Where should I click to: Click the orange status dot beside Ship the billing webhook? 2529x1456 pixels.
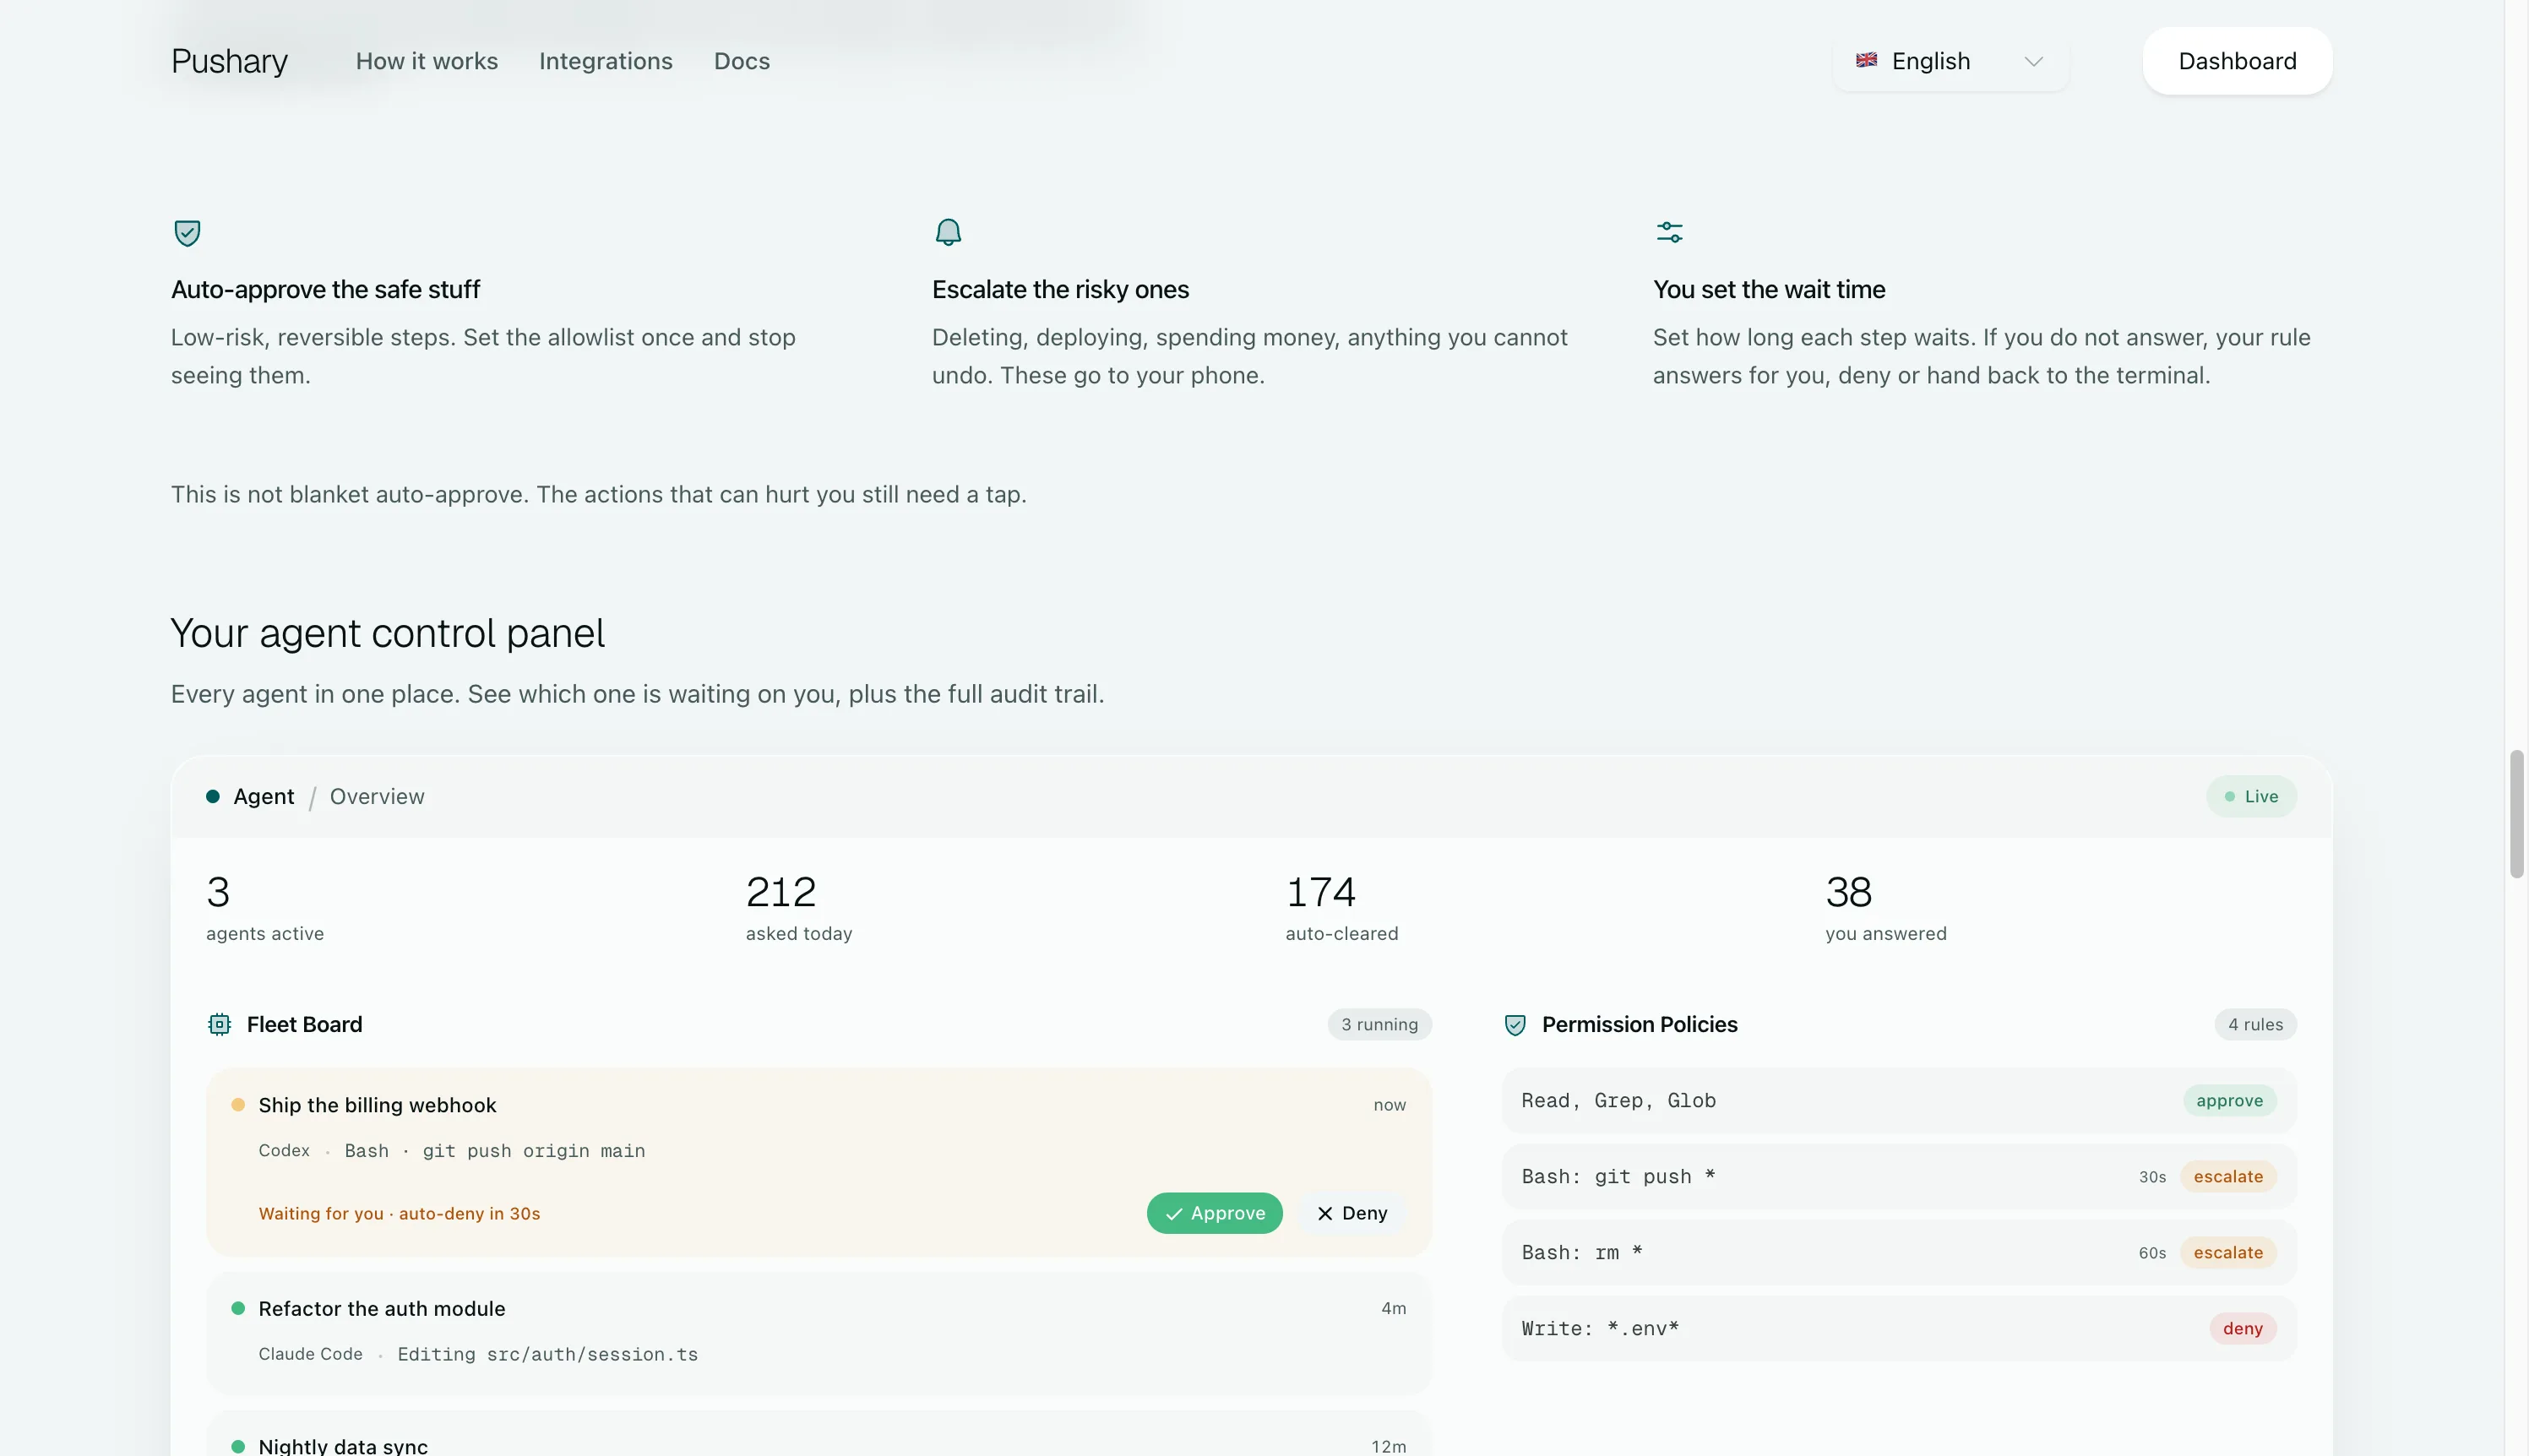coord(238,1105)
